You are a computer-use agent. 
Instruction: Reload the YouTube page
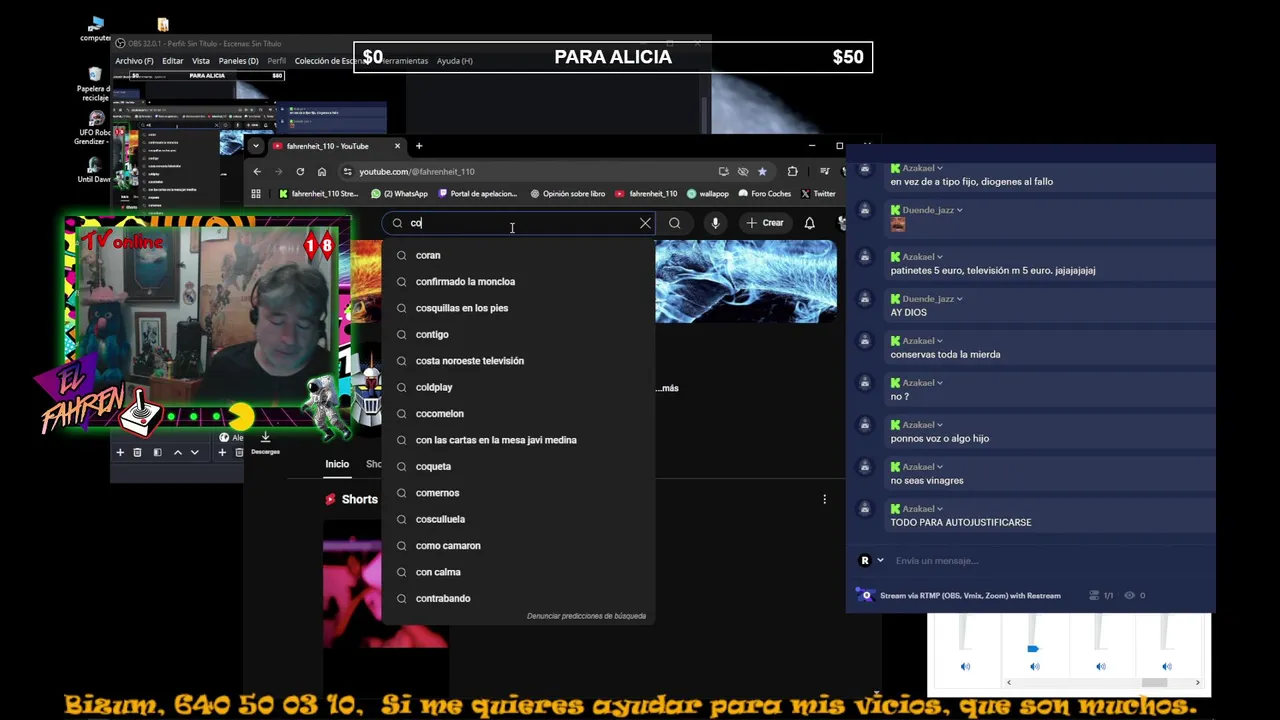[x=300, y=171]
